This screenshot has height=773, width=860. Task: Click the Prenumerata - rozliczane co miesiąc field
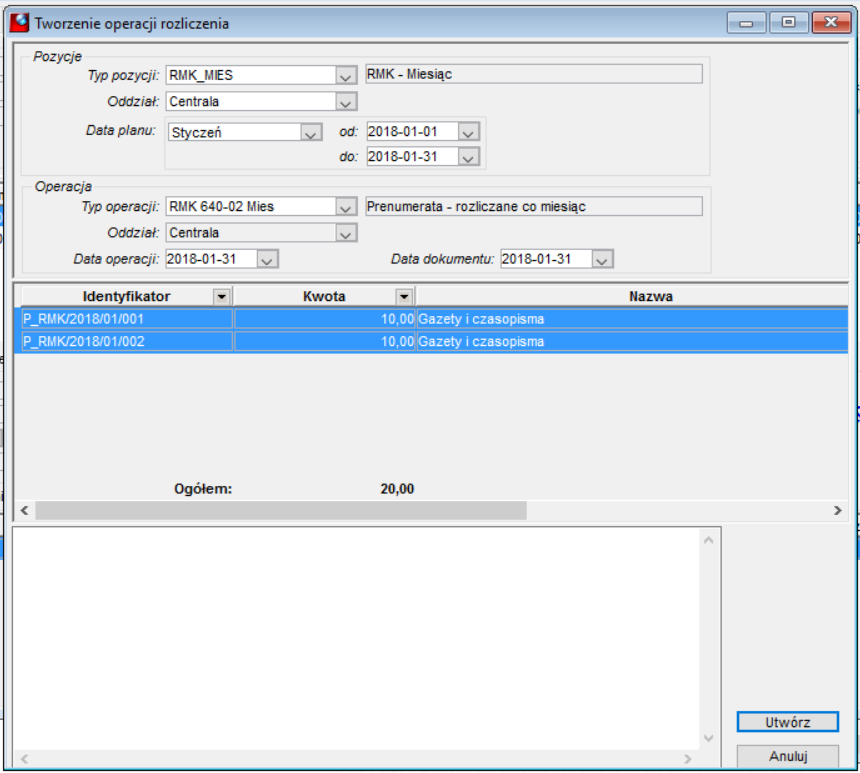[x=534, y=207]
